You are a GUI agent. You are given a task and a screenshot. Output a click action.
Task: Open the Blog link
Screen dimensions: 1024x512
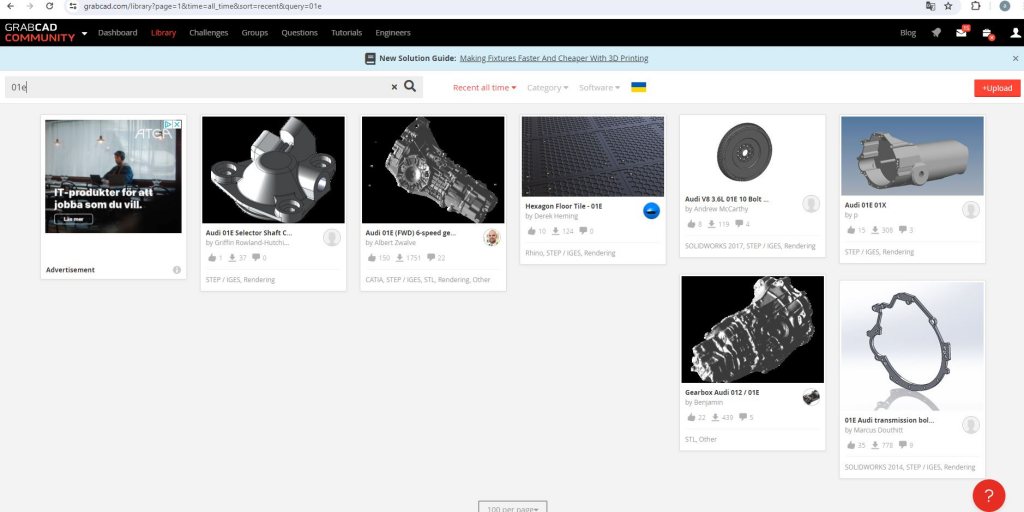point(908,33)
